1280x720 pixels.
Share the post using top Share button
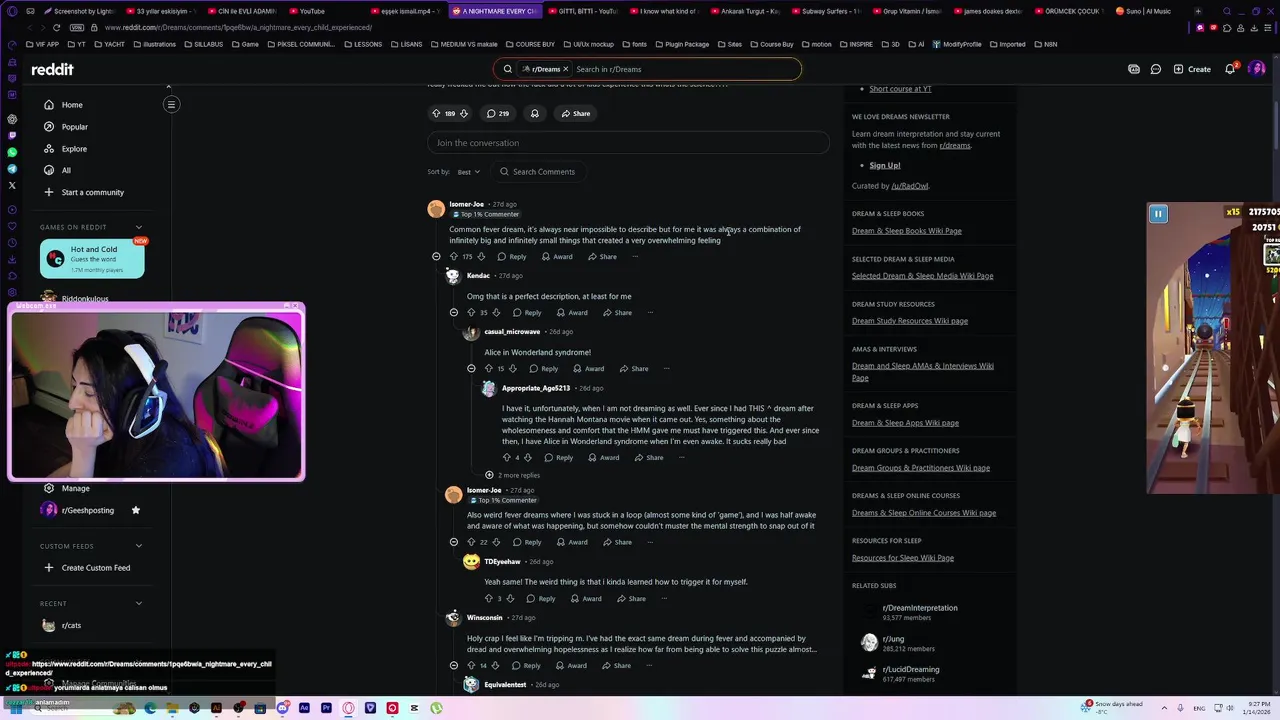[575, 113]
